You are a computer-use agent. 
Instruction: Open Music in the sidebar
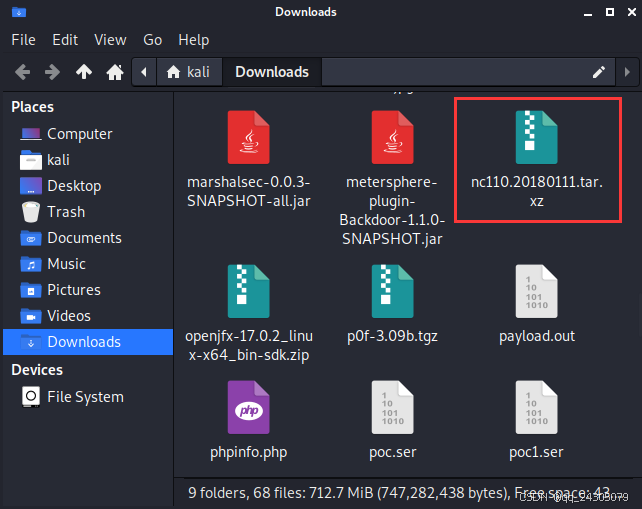pyautogui.click(x=88, y=264)
